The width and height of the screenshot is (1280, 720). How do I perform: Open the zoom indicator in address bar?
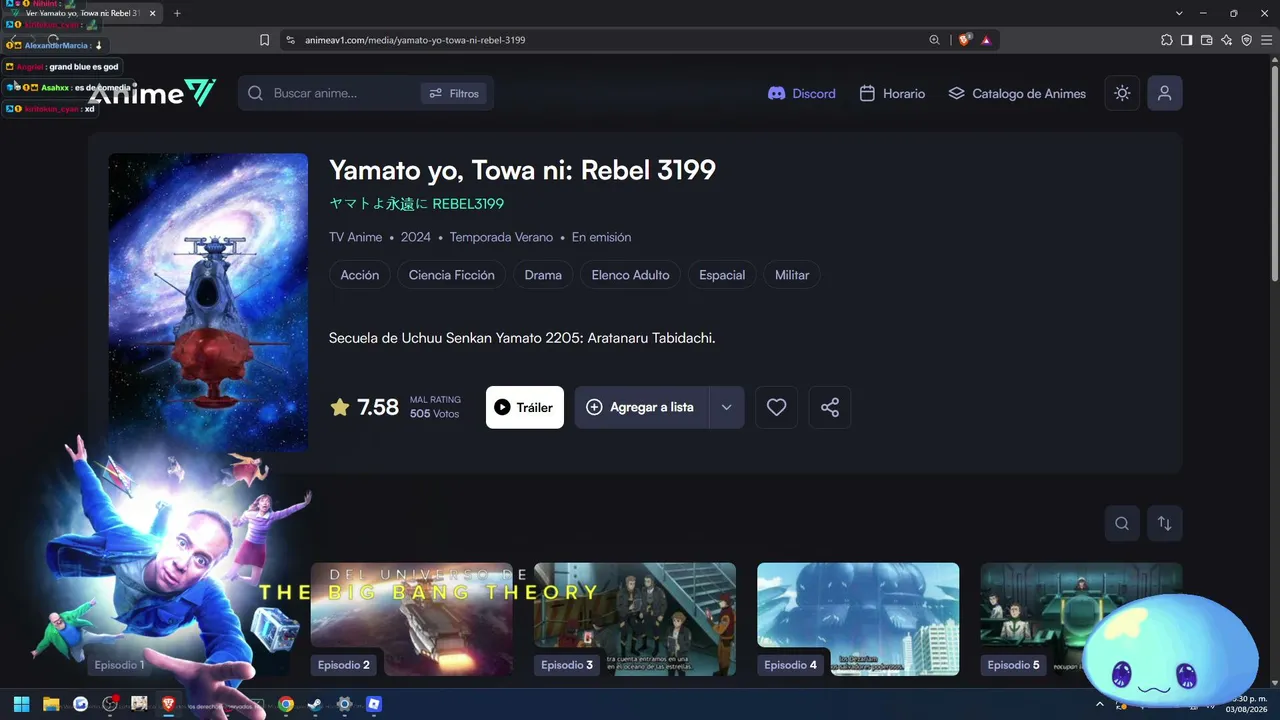tap(934, 40)
